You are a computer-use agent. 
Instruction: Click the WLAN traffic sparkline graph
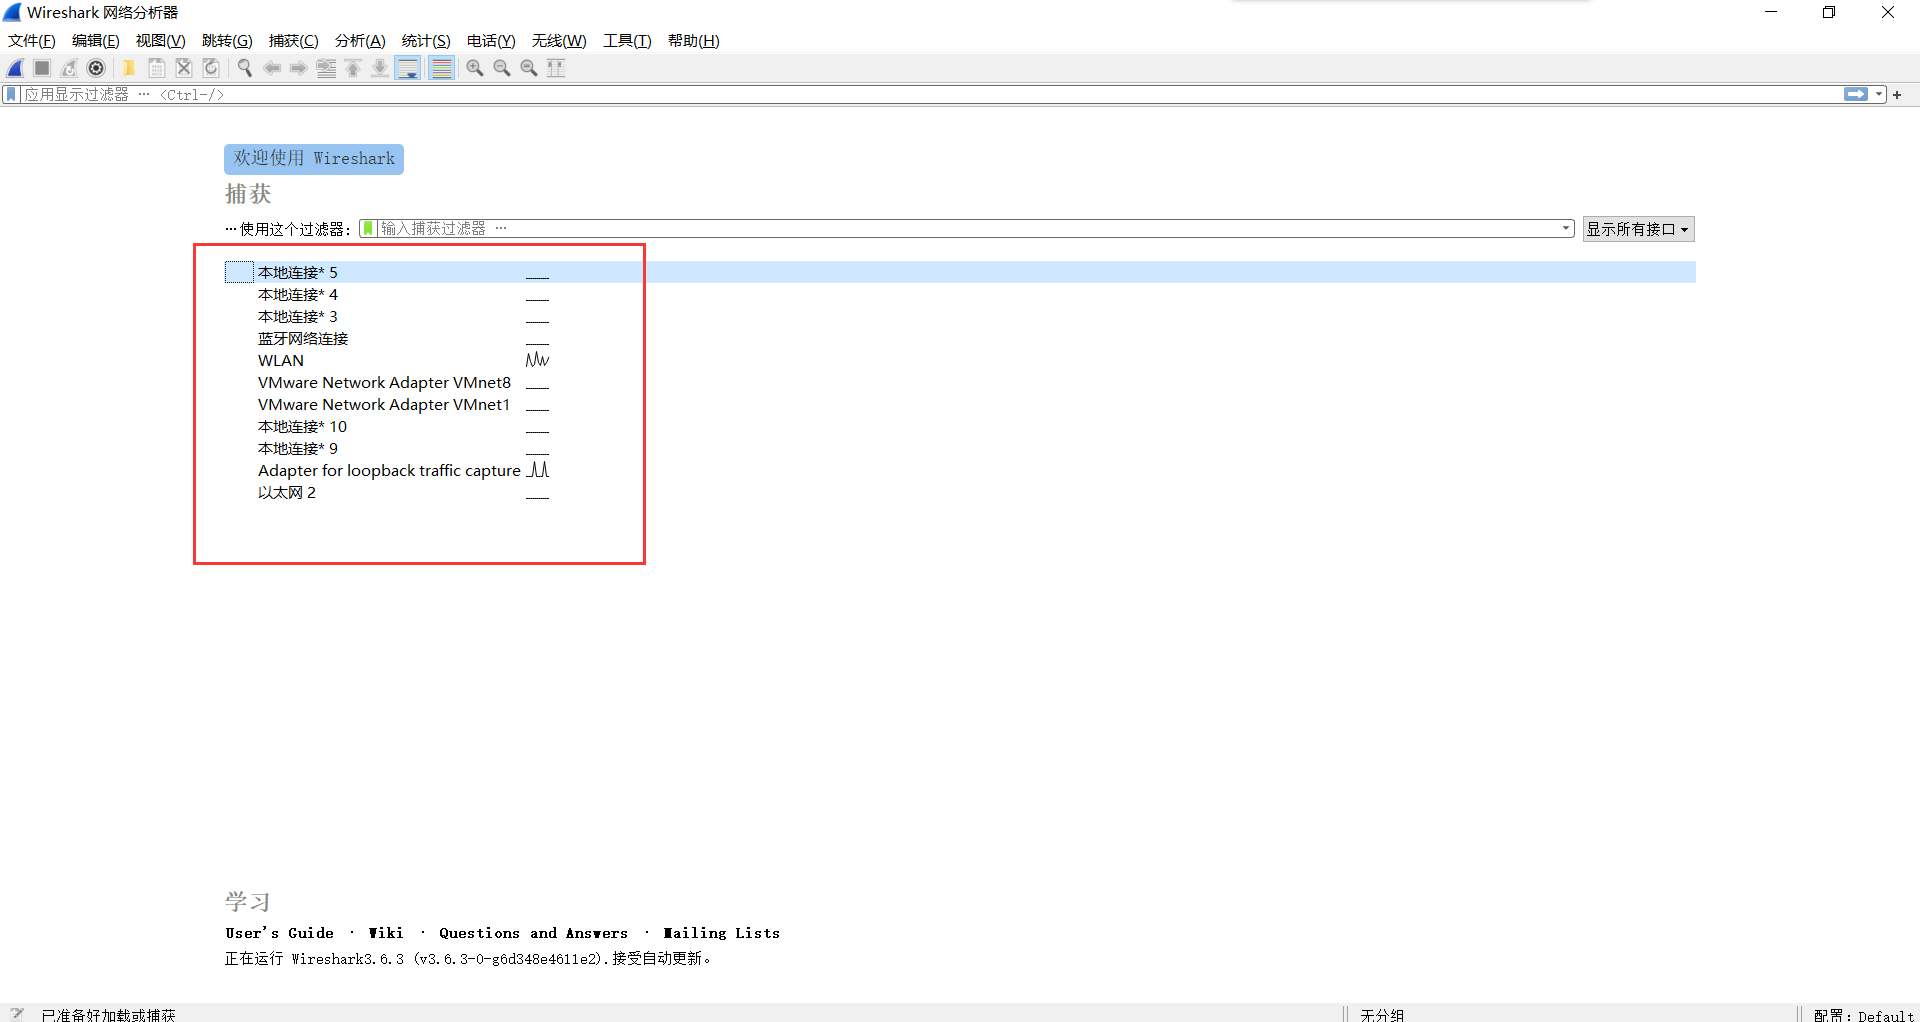click(537, 359)
